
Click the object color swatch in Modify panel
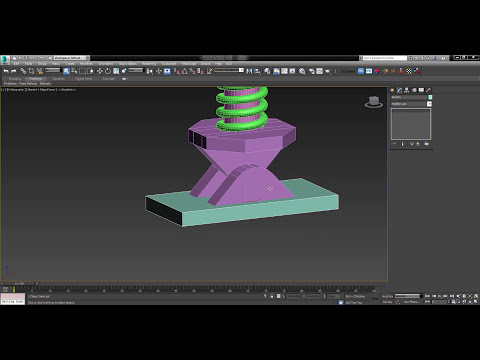point(430,97)
